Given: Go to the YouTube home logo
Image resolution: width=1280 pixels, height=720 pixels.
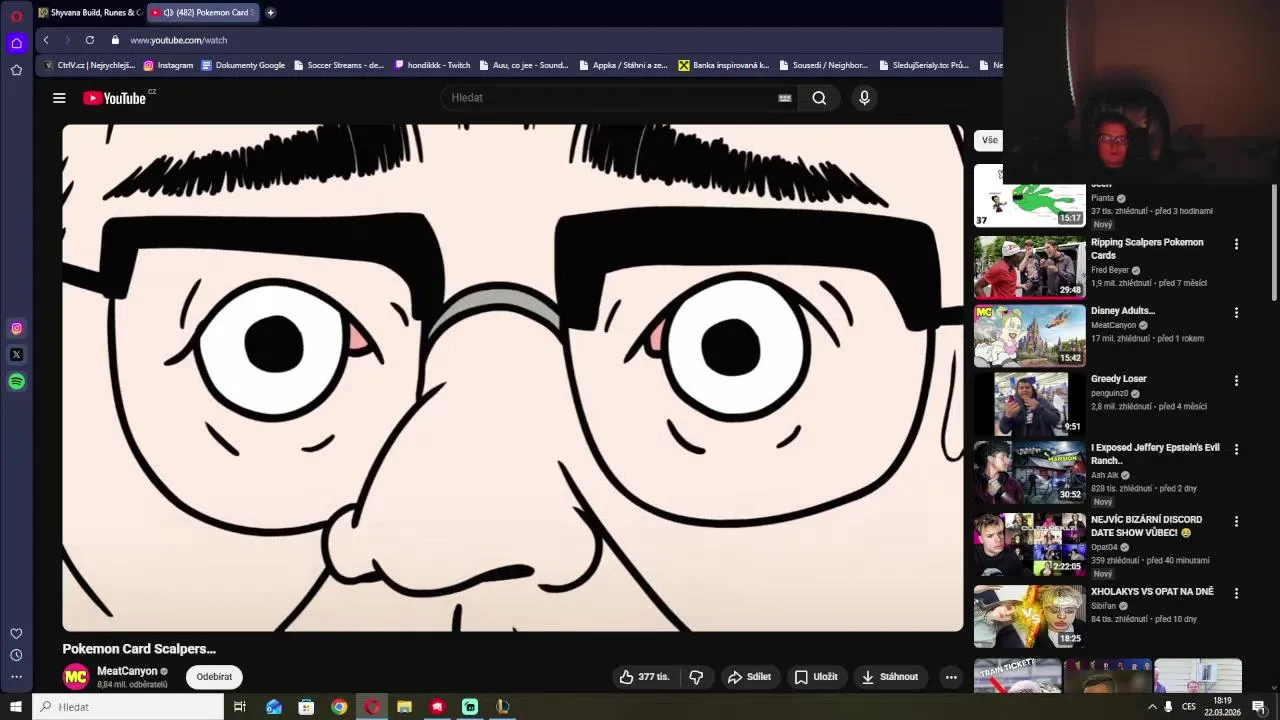Looking at the screenshot, I should pos(115,98).
